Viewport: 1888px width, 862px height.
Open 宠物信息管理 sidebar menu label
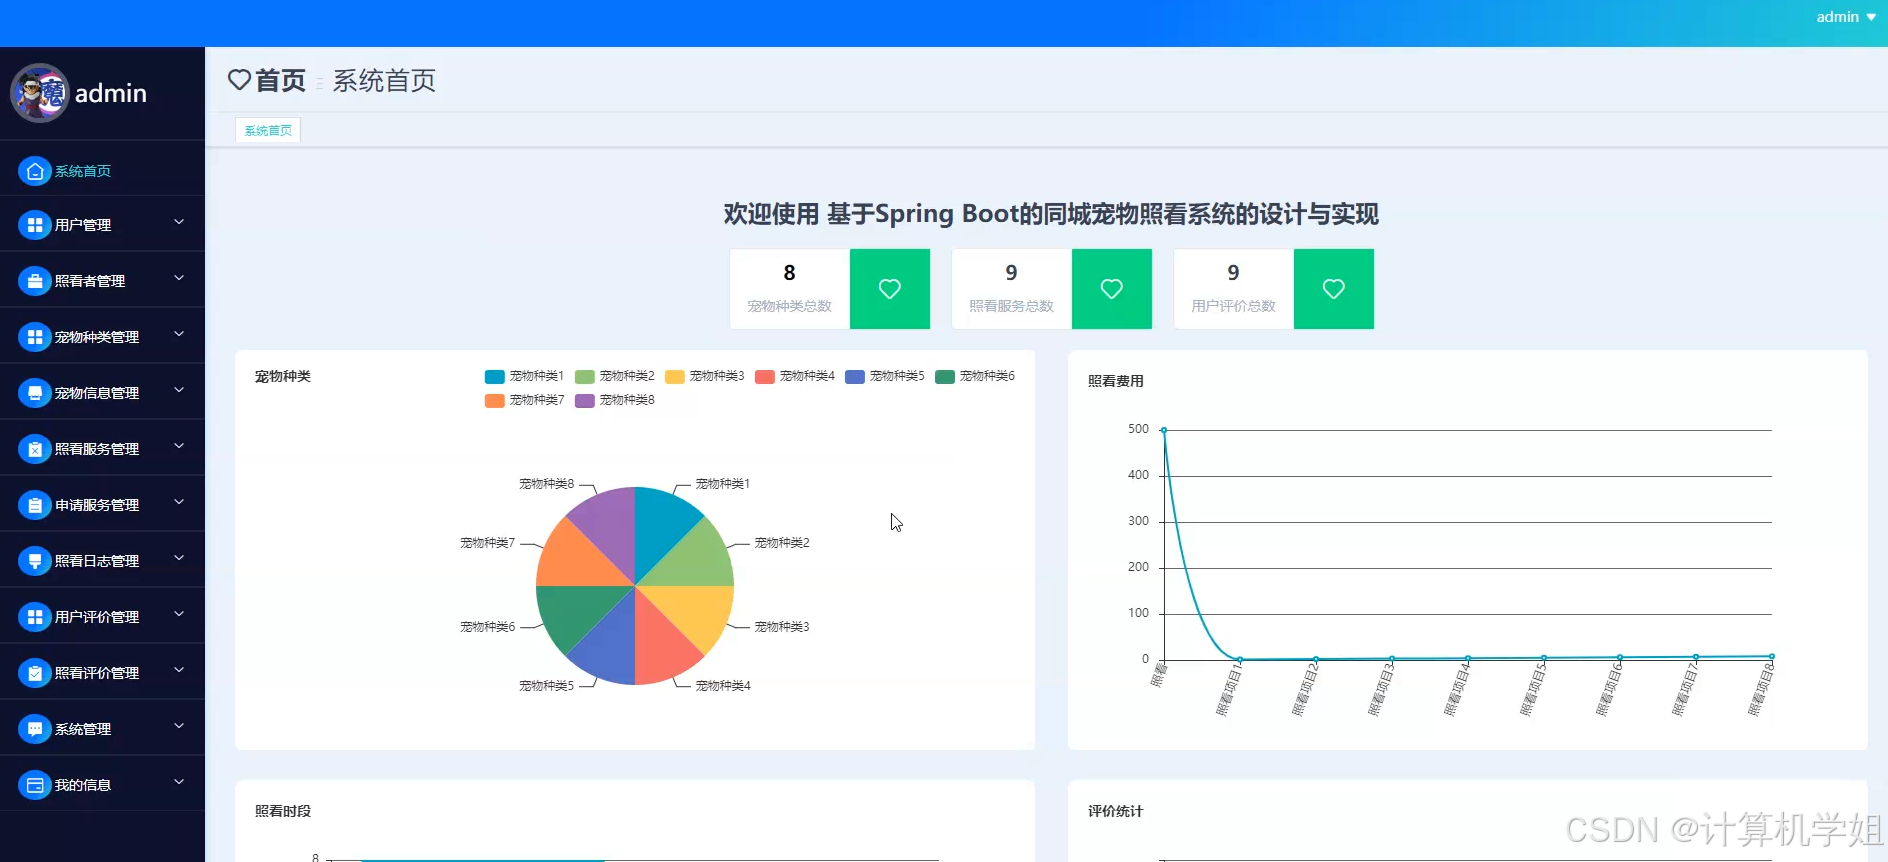97,393
